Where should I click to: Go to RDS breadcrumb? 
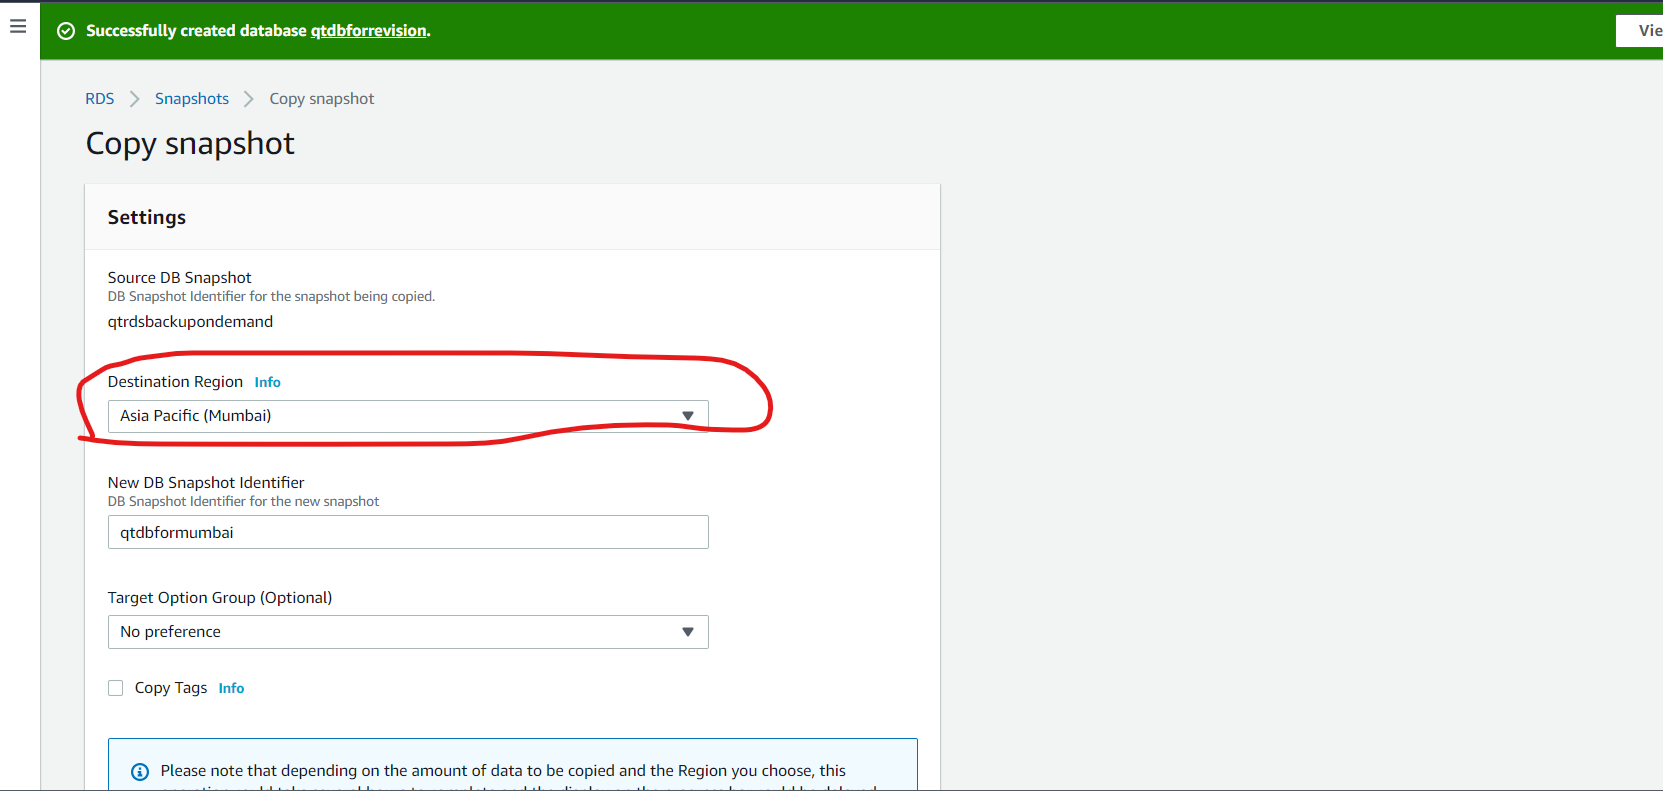tap(100, 99)
